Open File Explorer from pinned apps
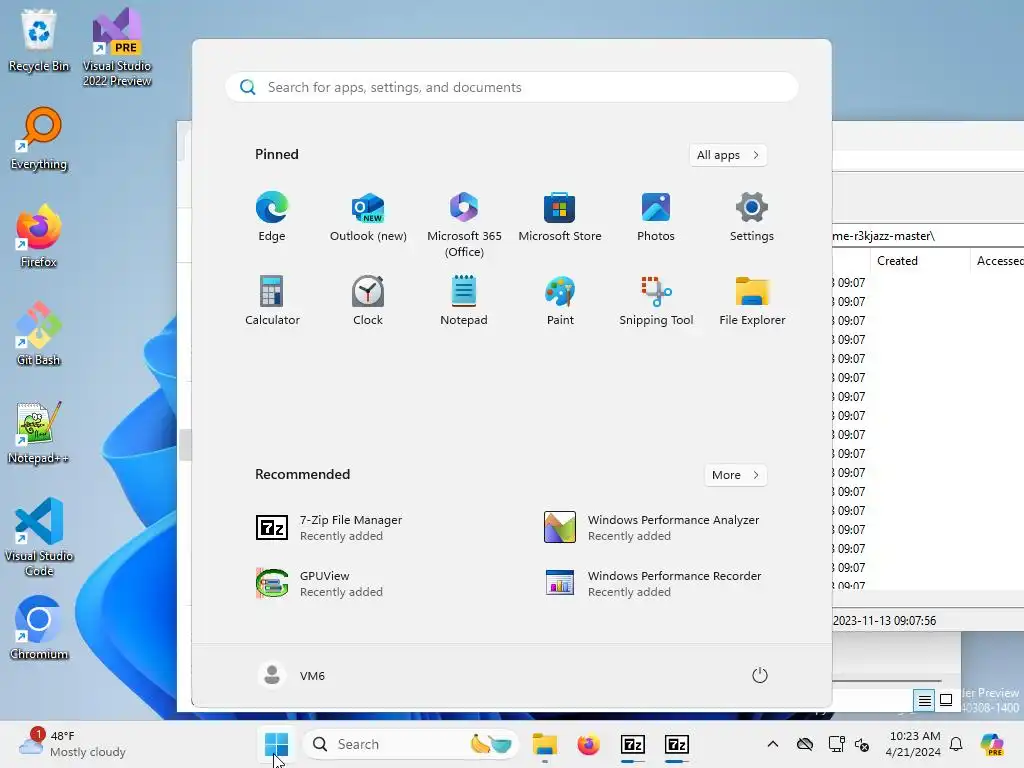1024x768 pixels. coord(752,300)
